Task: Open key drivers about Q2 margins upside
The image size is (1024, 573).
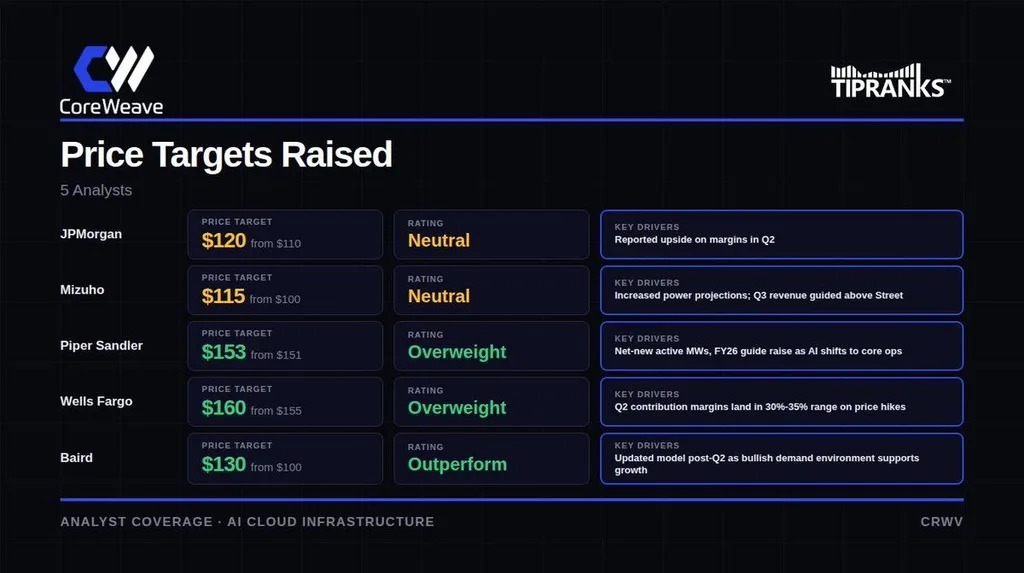Action: 782,235
